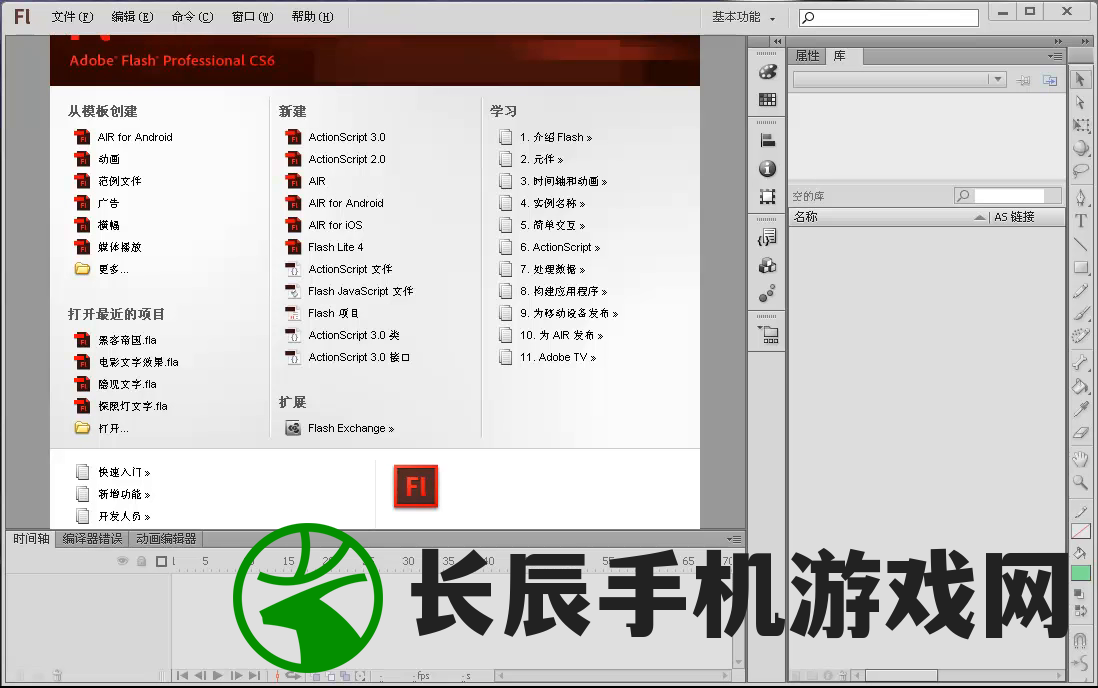Select the Zoom magnifier tool

[1080, 482]
